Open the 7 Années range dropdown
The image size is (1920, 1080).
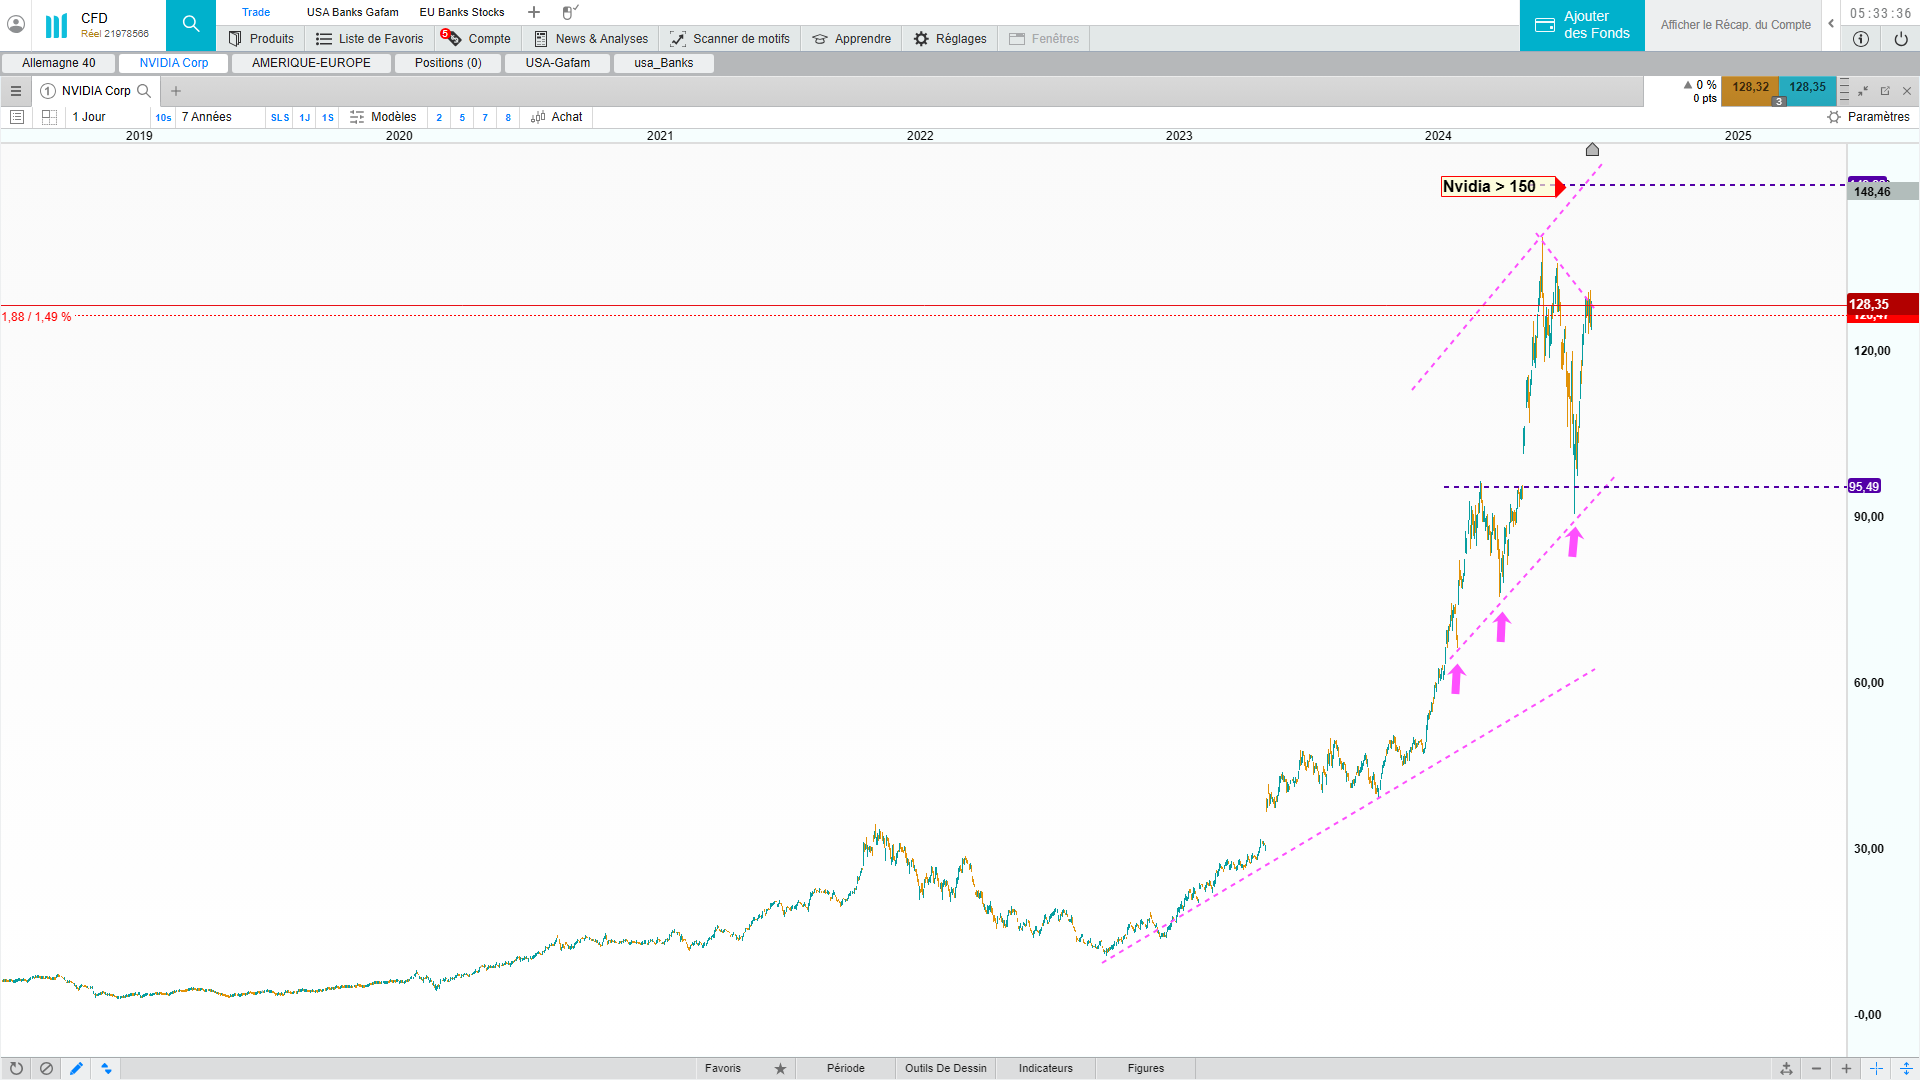[x=207, y=117]
